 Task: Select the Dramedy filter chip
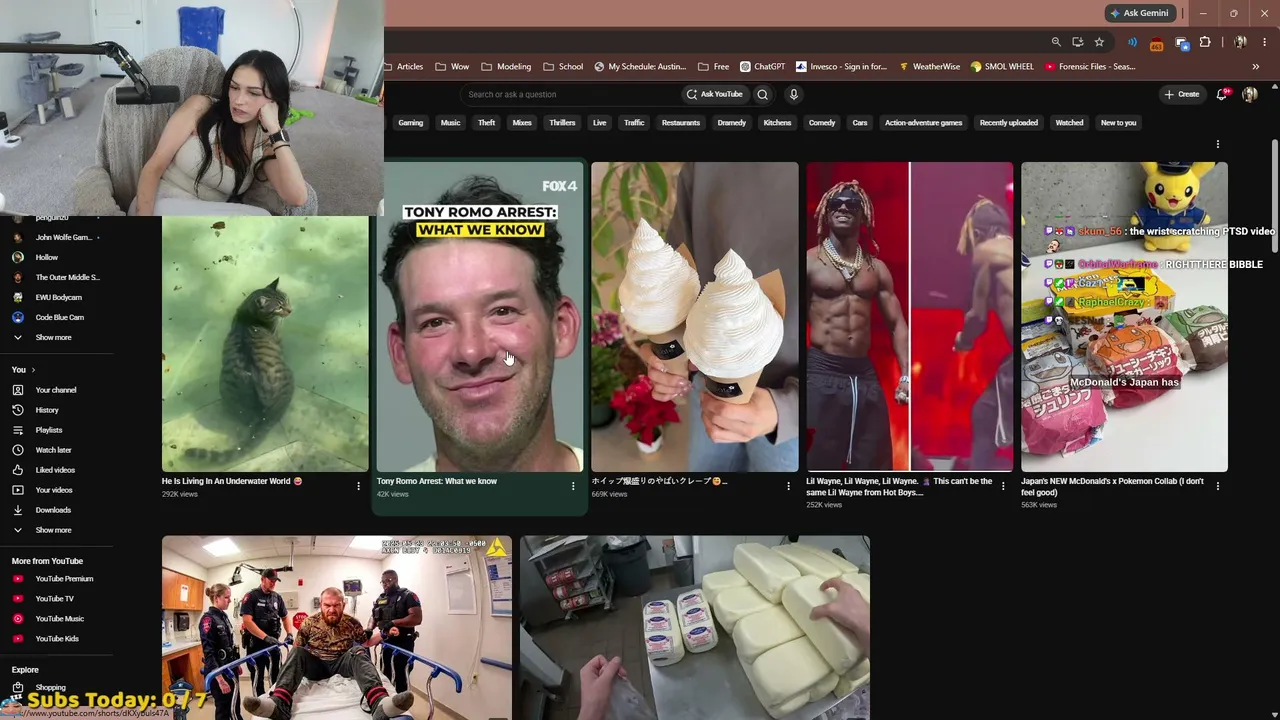pos(732,123)
